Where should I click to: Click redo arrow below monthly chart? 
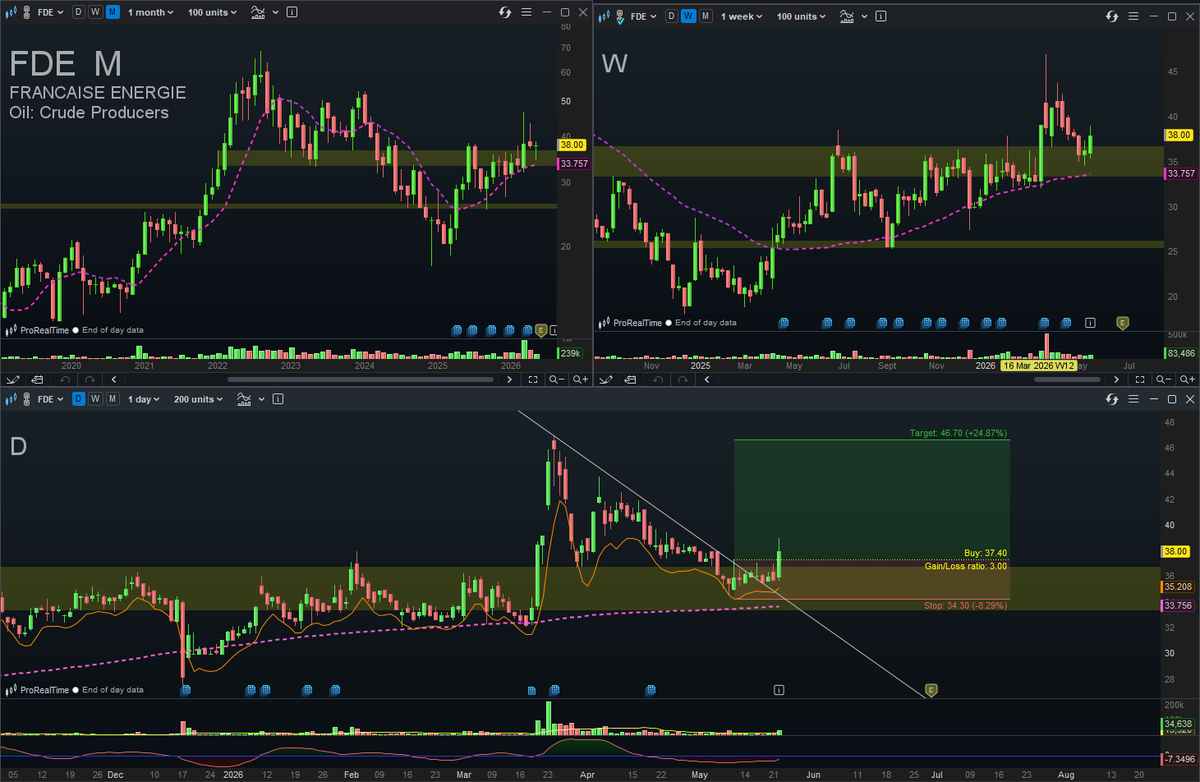click(90, 379)
